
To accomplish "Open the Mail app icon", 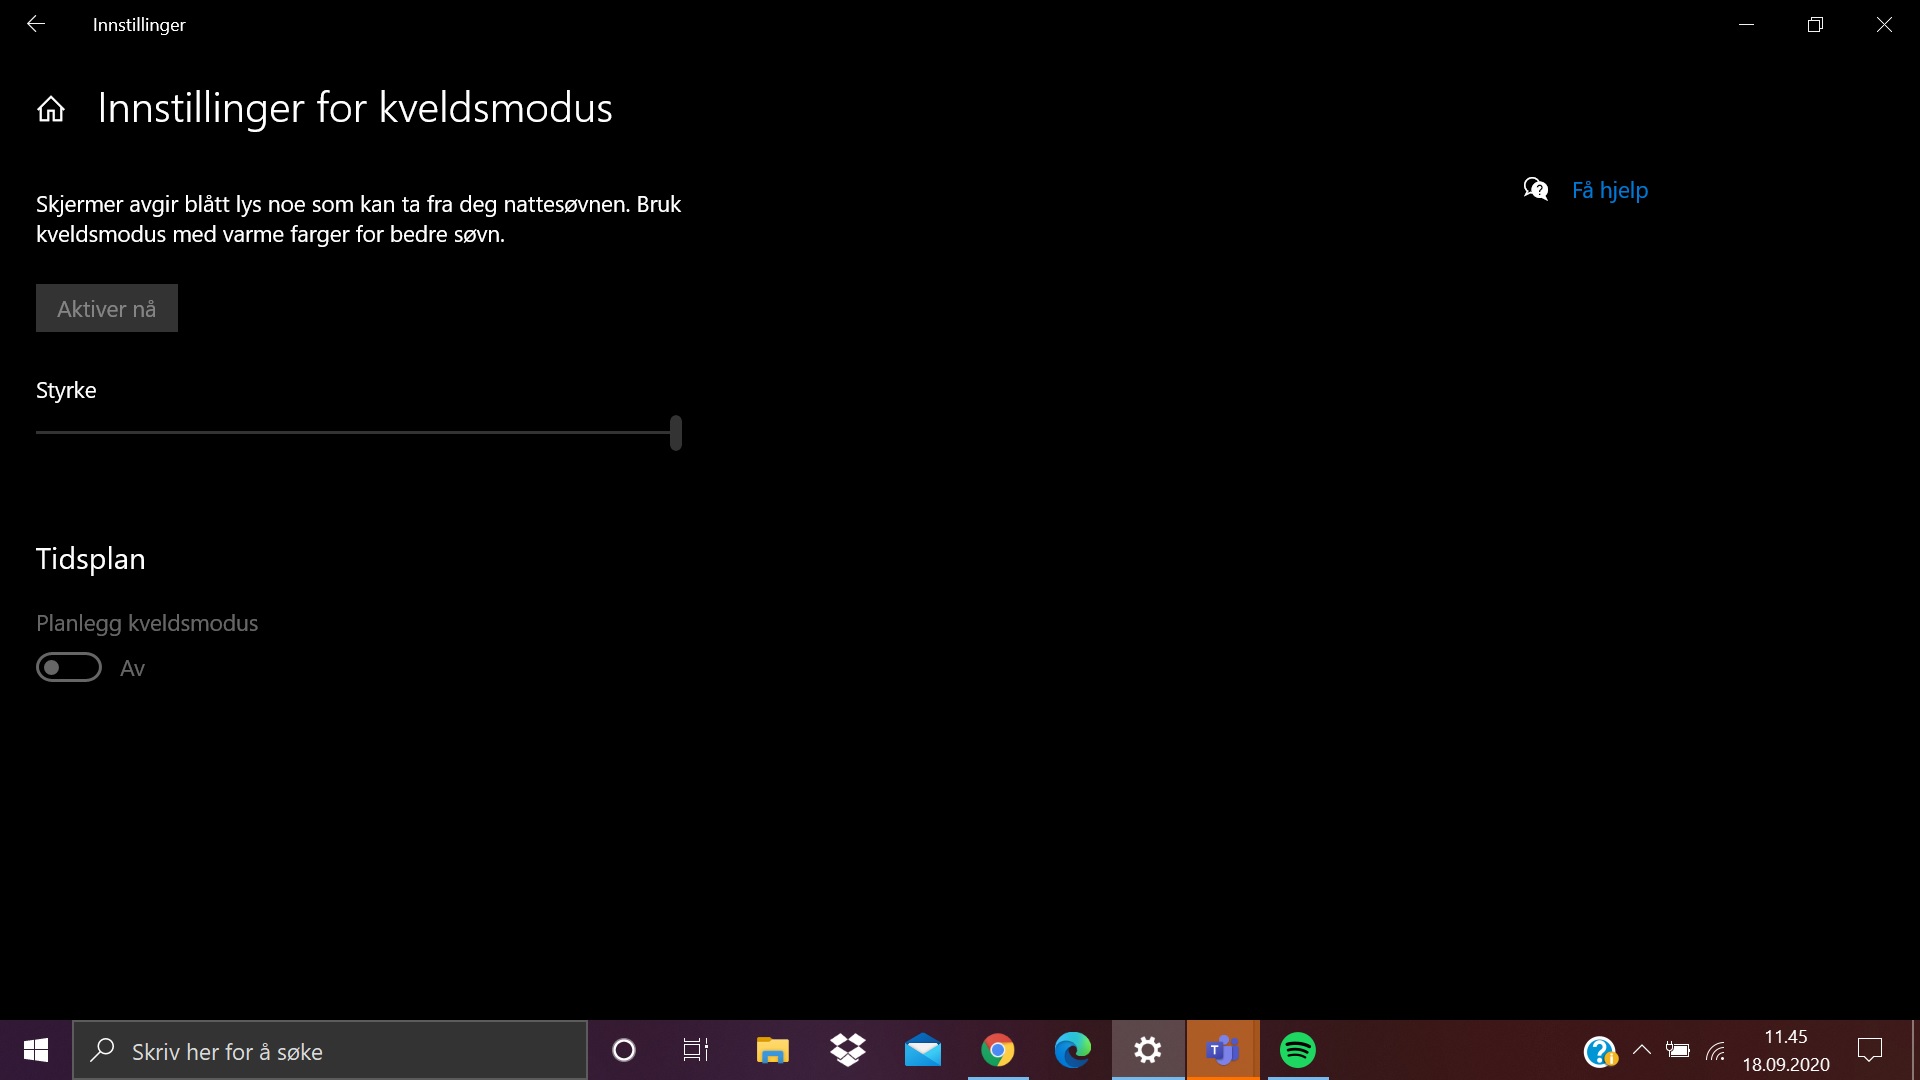I will pyautogui.click(x=922, y=1050).
